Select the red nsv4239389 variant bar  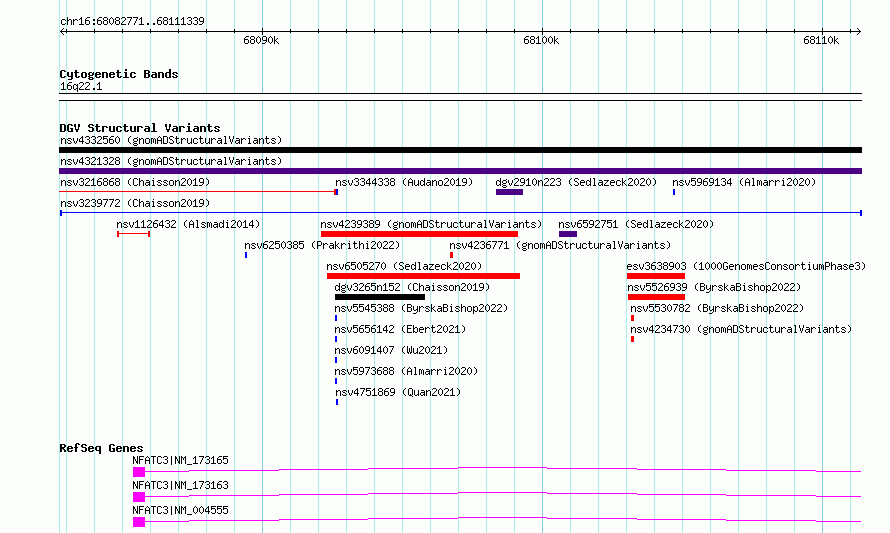[x=419, y=234]
